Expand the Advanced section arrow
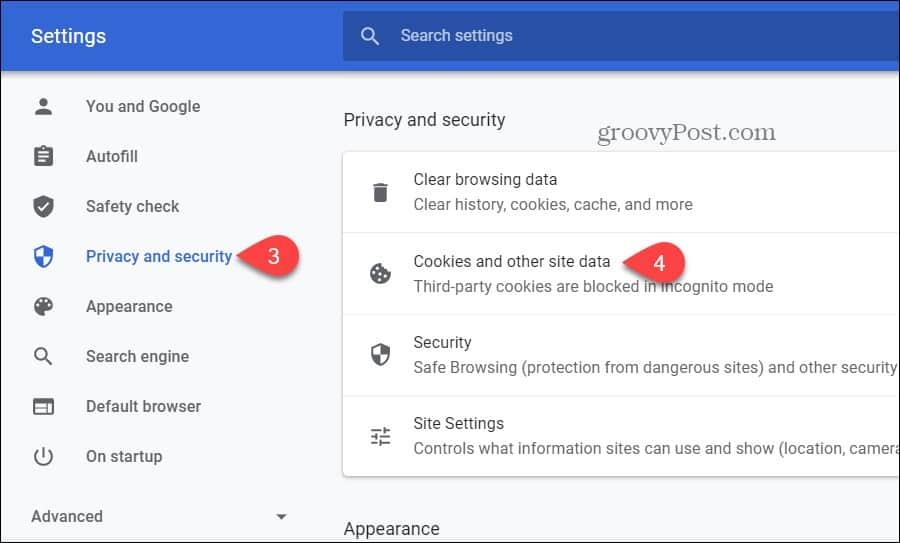This screenshot has height=543, width=900. (281, 517)
